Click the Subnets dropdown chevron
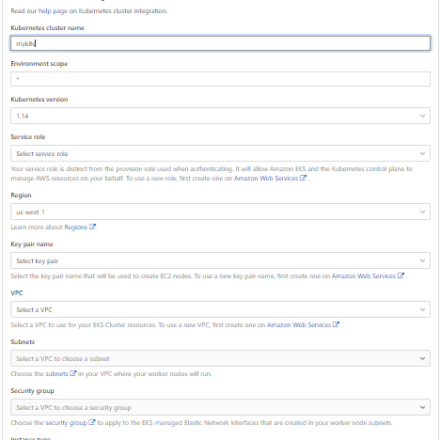440x440 pixels. [422, 358]
